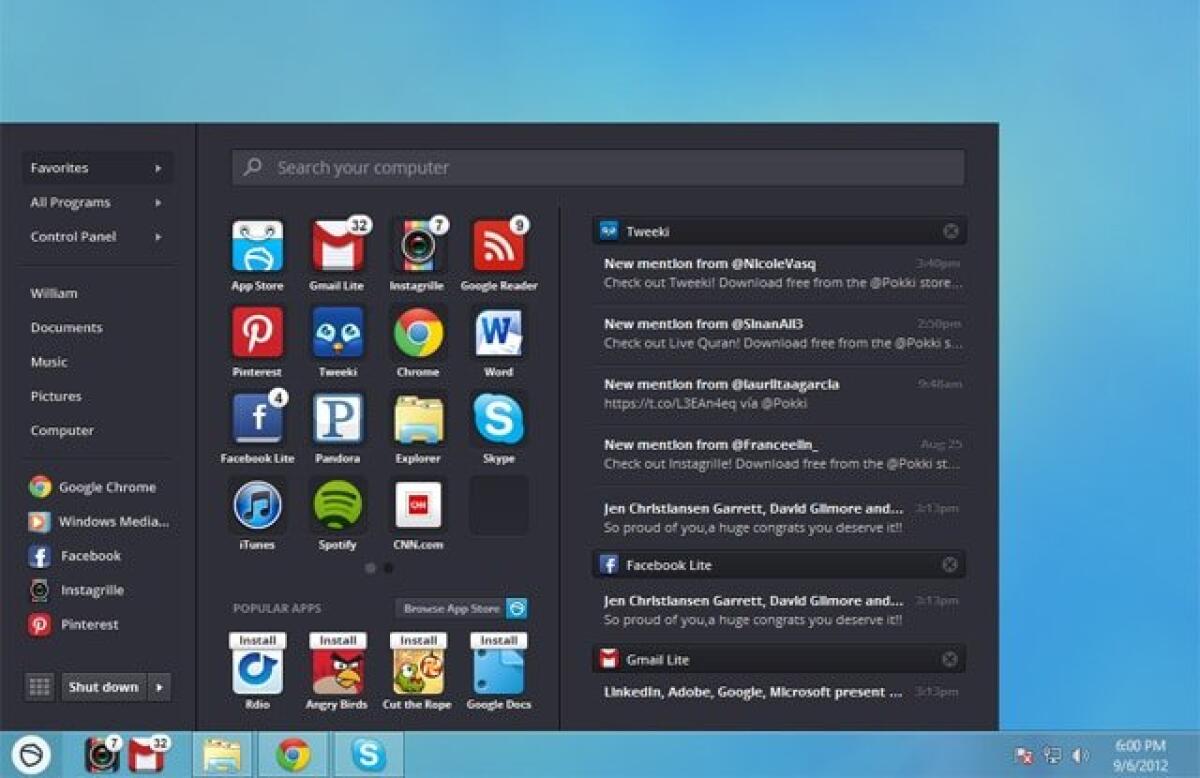Start Skype from the app grid
Image resolution: width=1200 pixels, height=778 pixels.
pos(498,418)
